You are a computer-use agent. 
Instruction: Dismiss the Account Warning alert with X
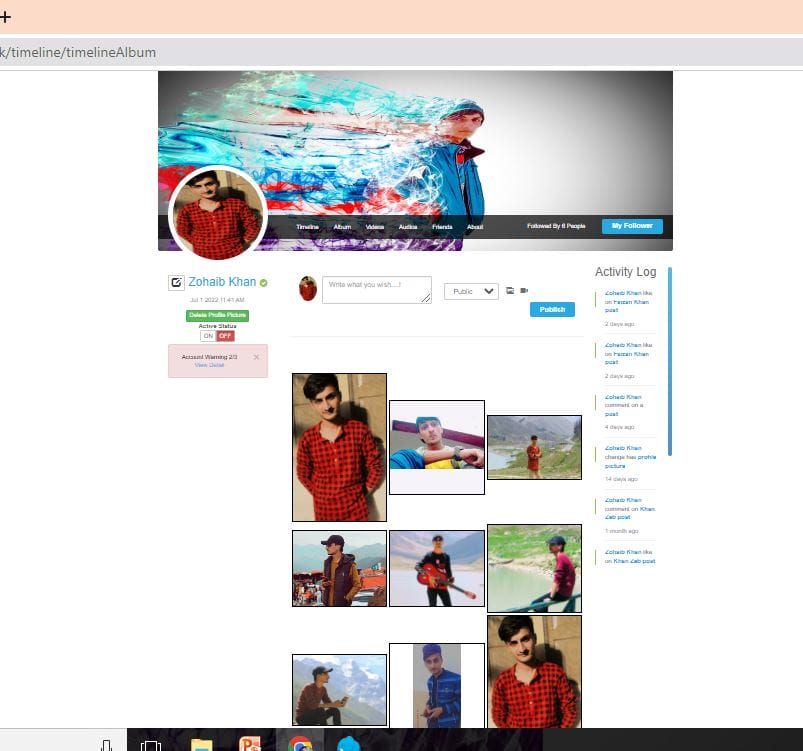pos(256,357)
